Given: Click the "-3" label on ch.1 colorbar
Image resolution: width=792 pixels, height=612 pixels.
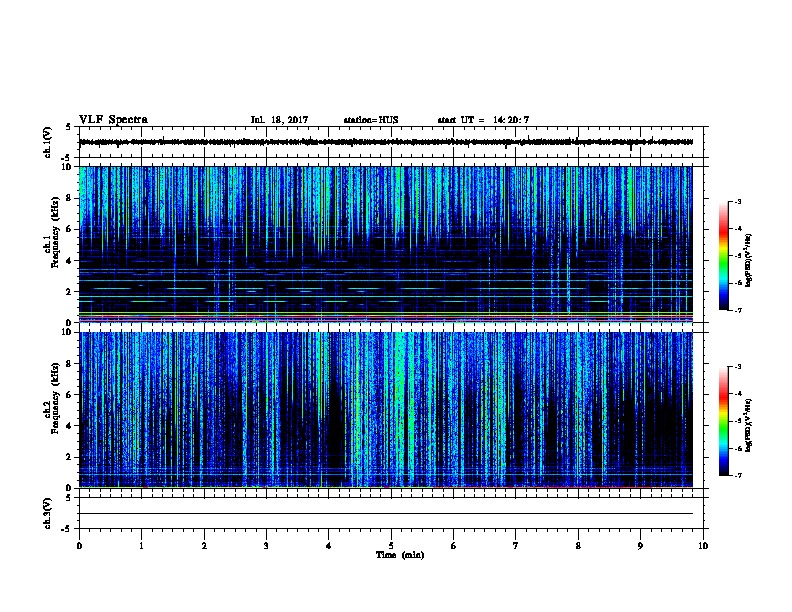Looking at the screenshot, I should [x=737, y=201].
